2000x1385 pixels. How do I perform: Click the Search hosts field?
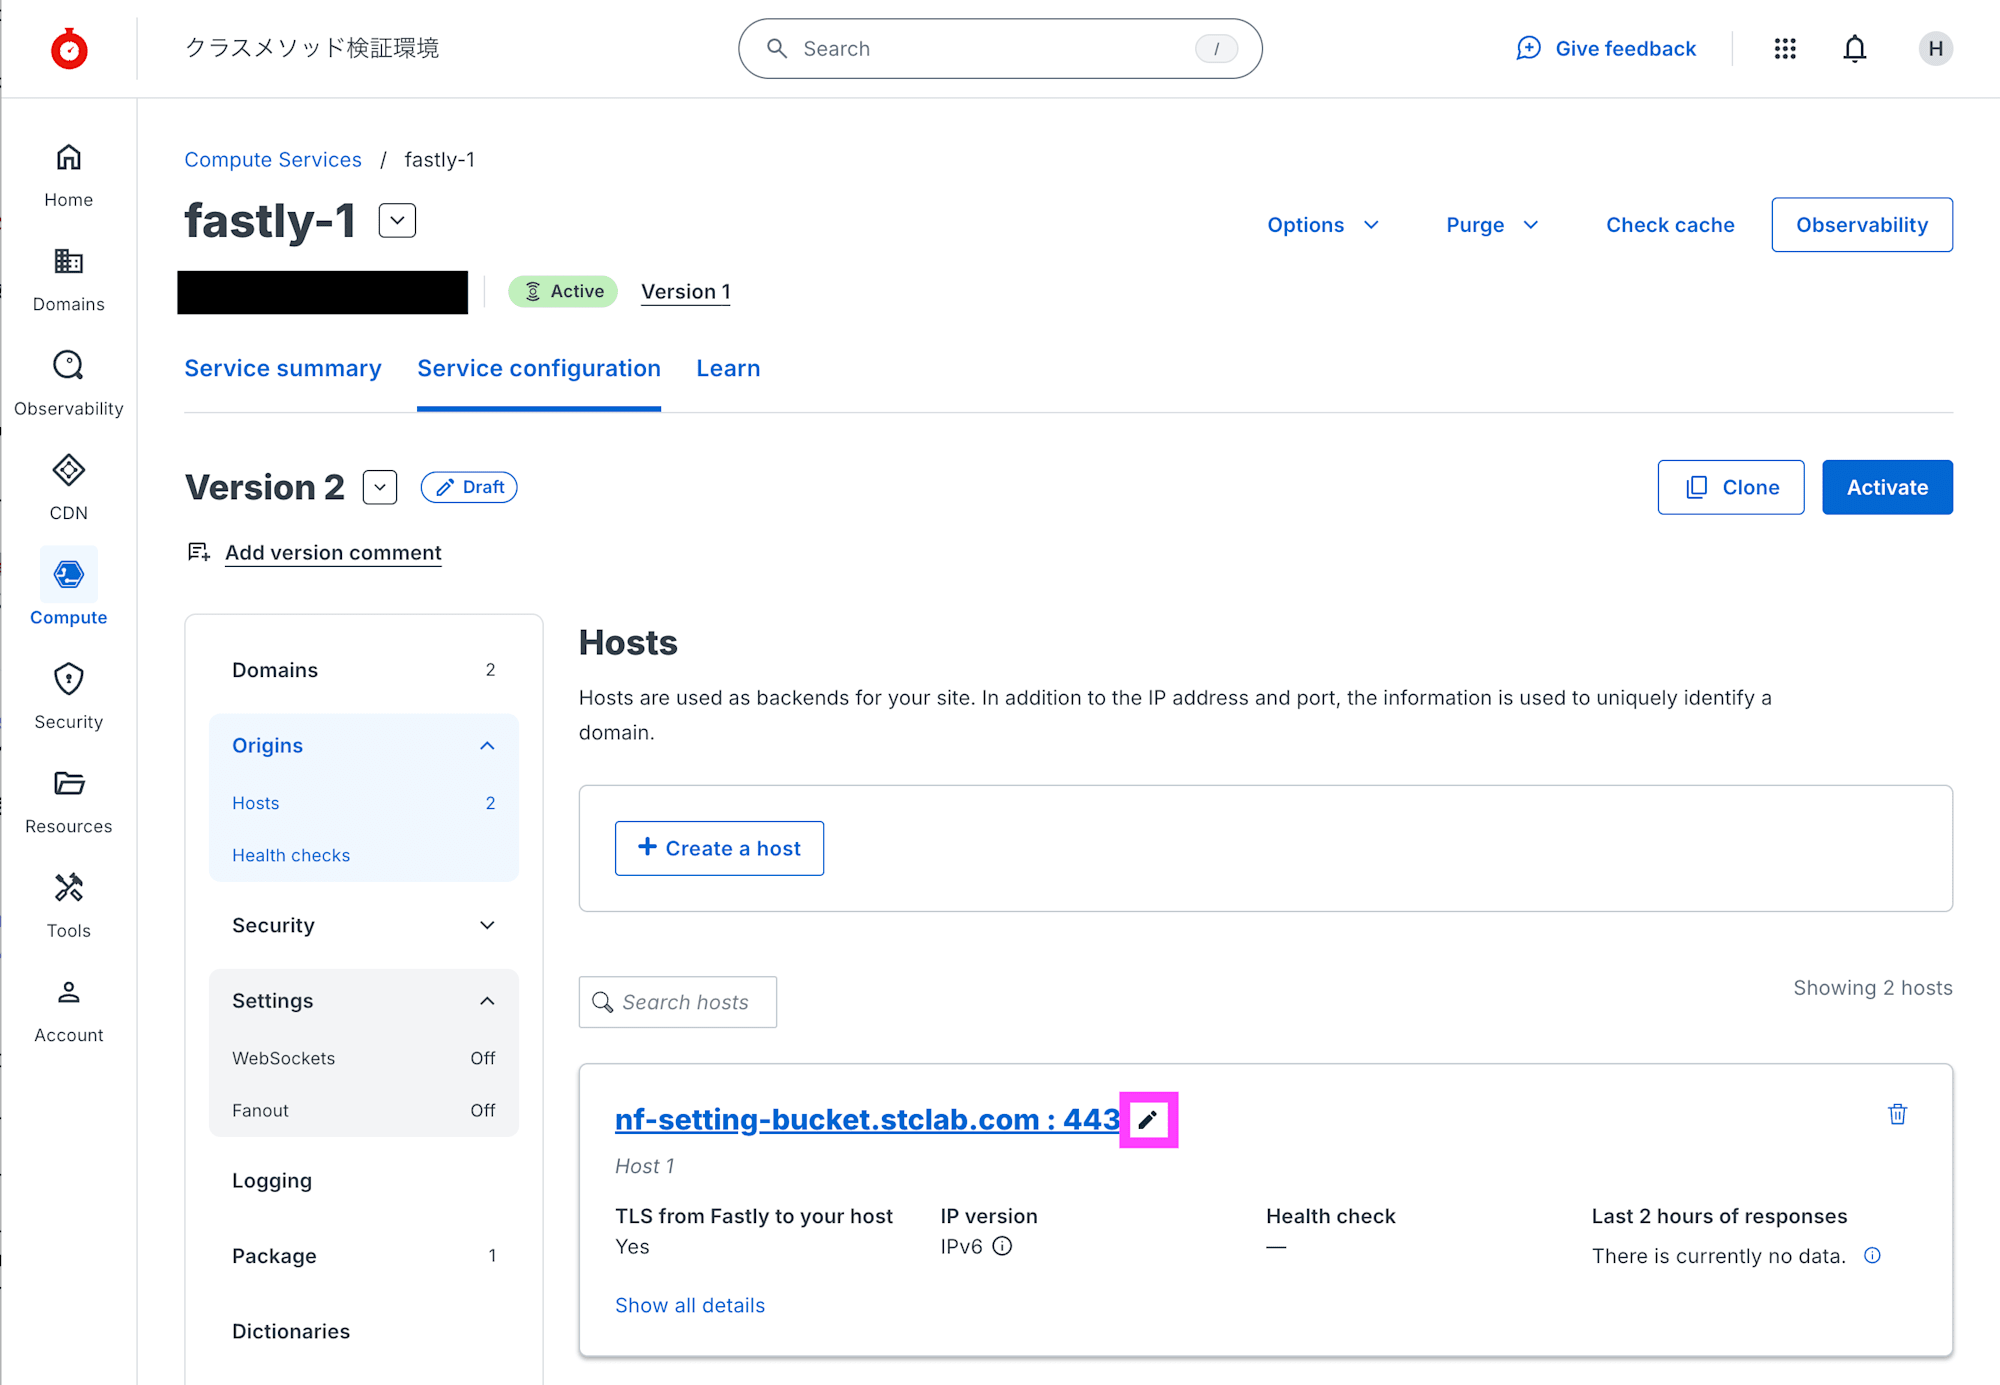coord(686,1002)
